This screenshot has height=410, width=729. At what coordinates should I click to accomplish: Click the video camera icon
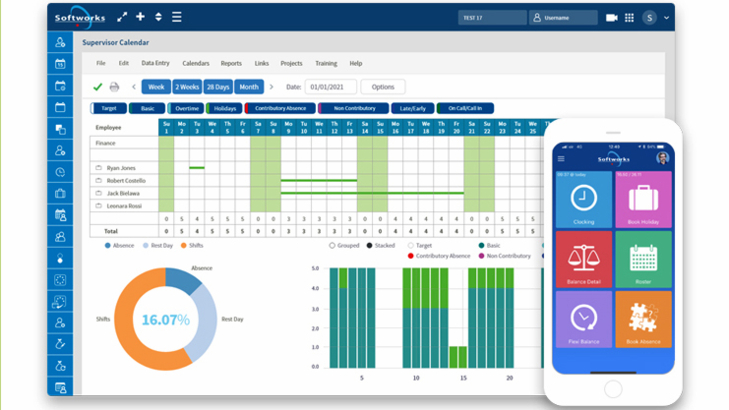[x=611, y=17]
